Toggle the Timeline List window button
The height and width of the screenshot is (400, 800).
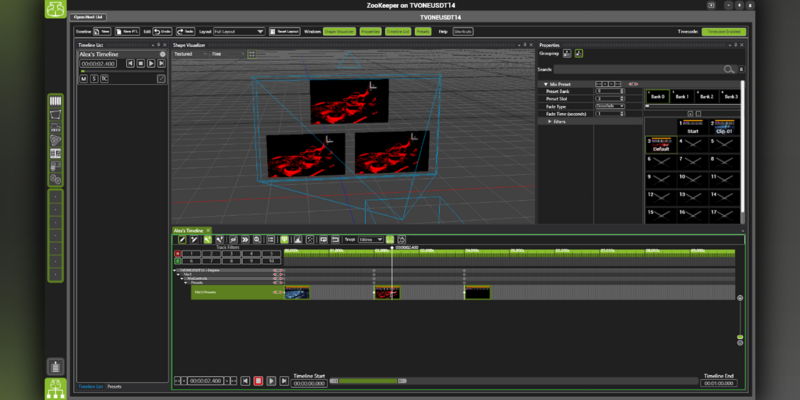(x=398, y=32)
